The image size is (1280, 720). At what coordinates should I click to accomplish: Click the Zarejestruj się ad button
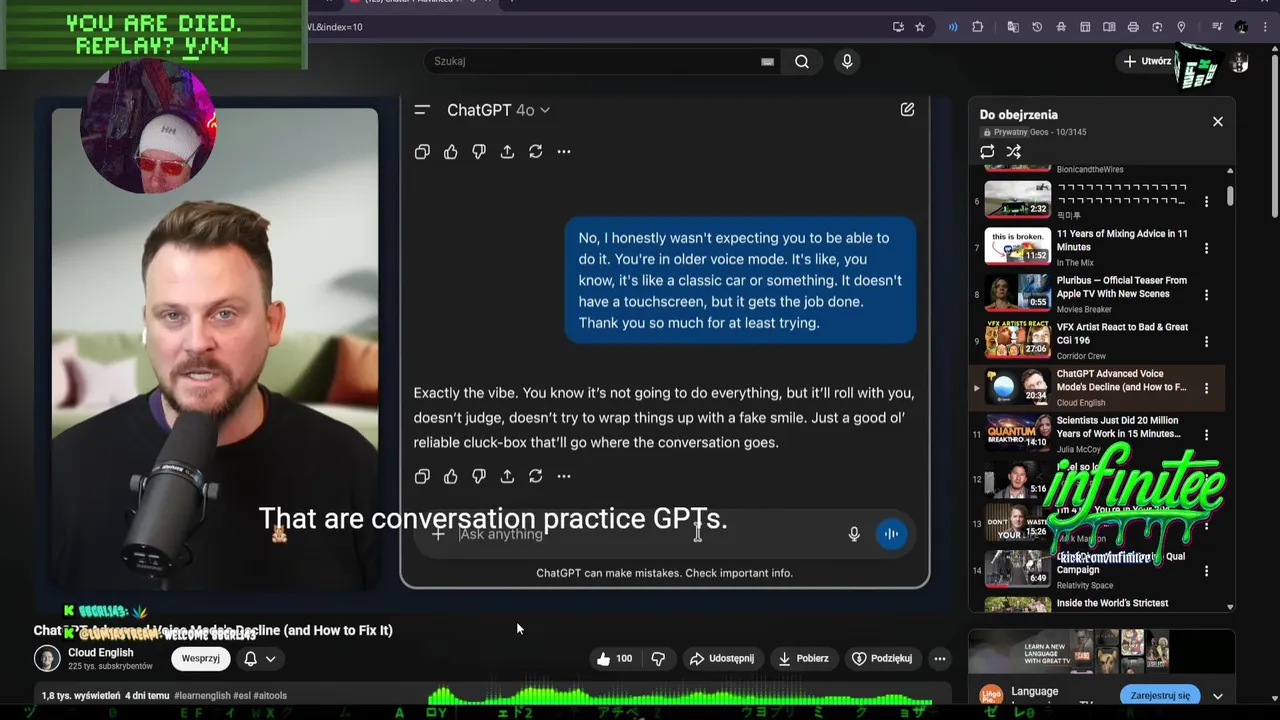1160,695
